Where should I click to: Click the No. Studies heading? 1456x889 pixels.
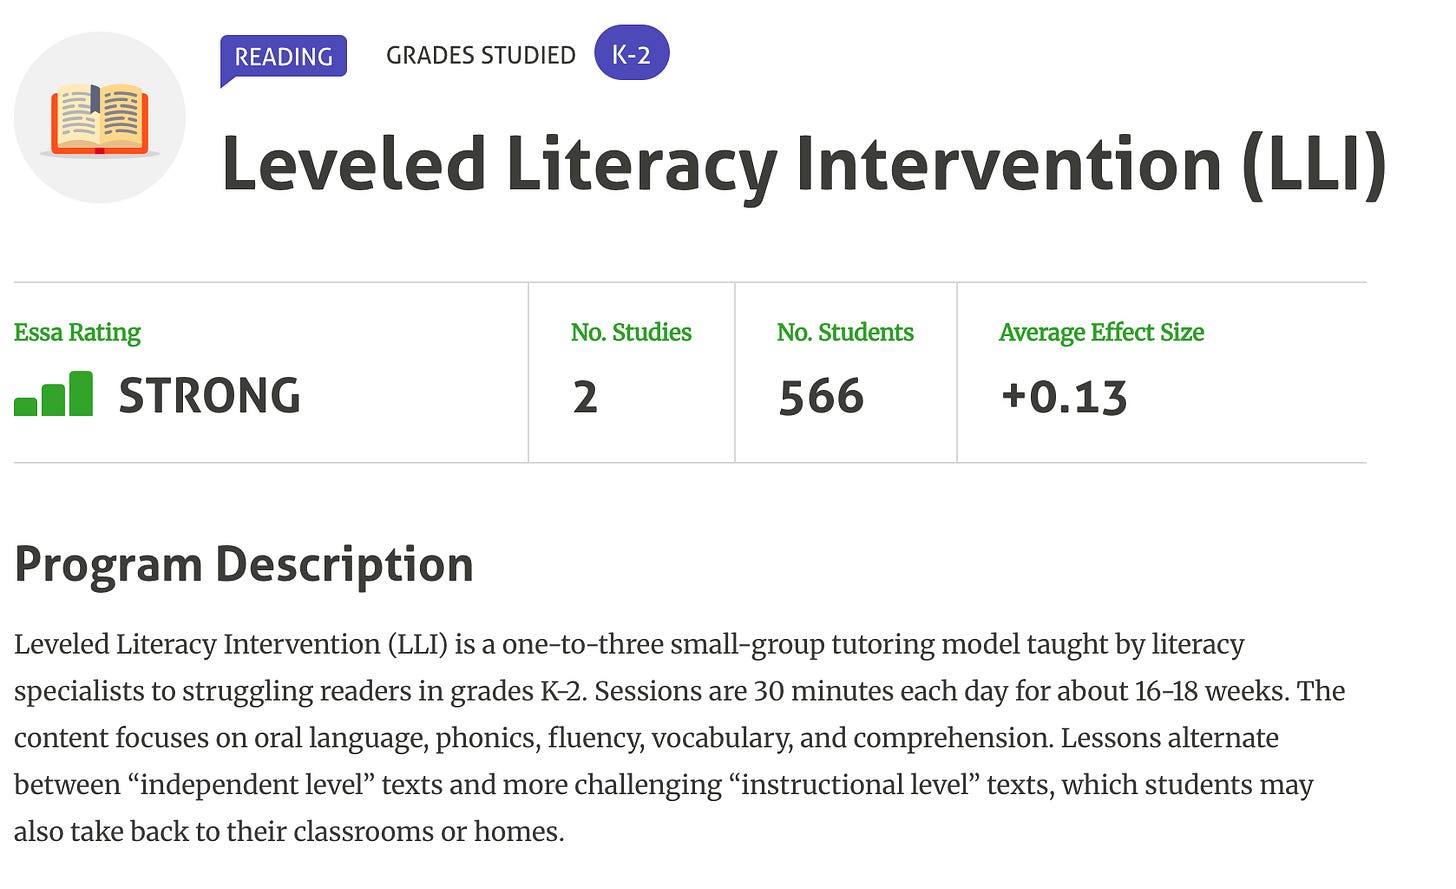(631, 332)
